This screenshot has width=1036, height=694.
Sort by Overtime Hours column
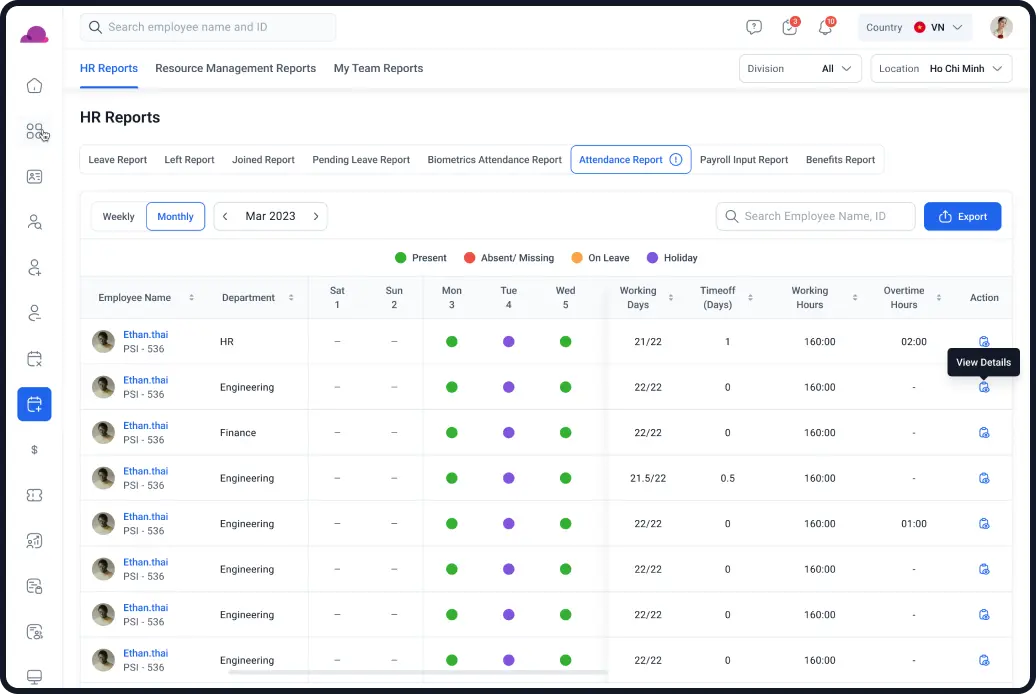[938, 298]
